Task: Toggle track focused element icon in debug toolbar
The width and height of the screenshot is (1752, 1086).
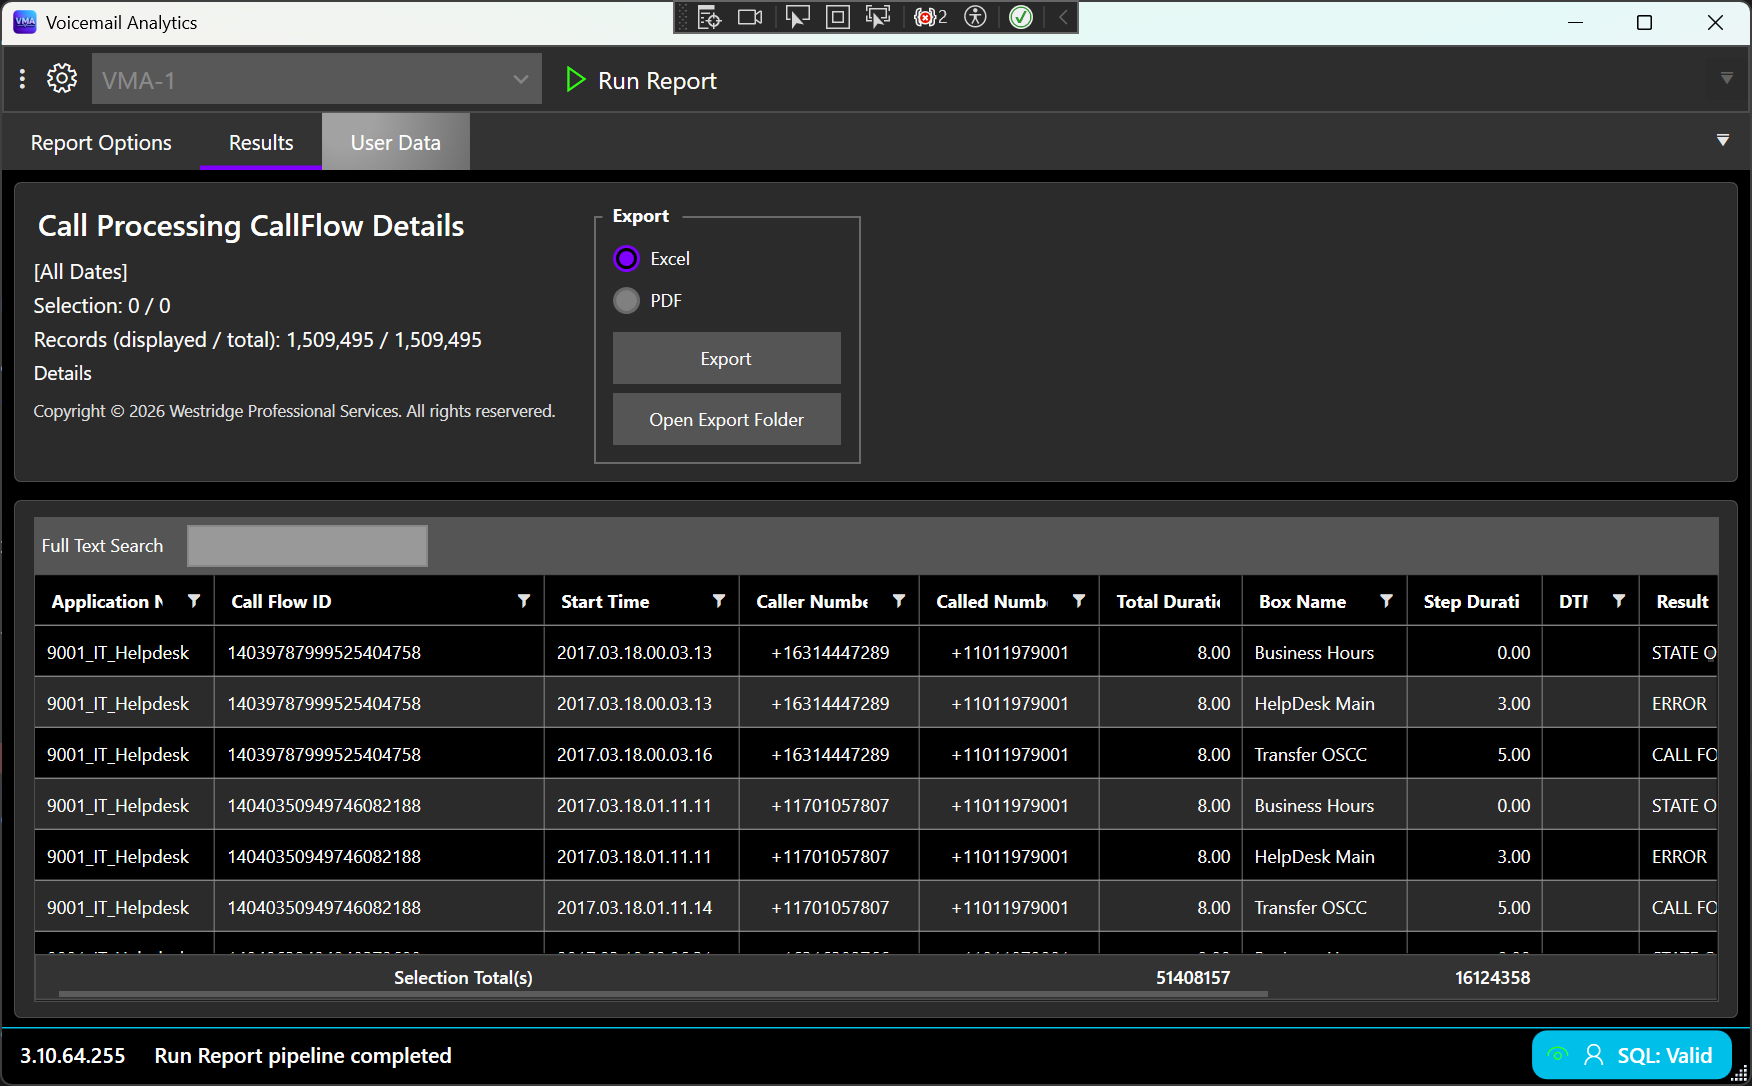Action: 878,17
